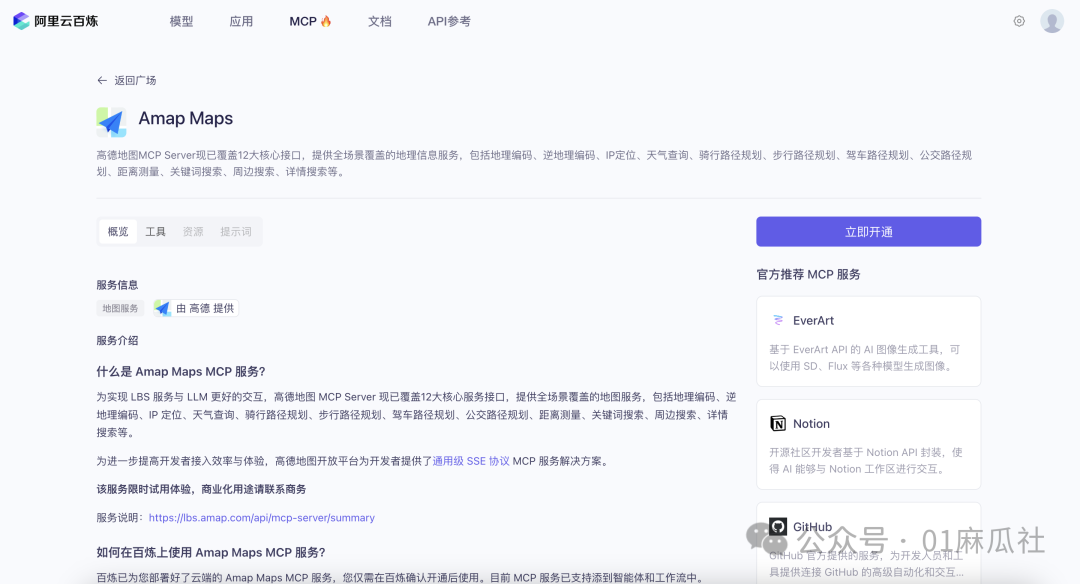1080x584 pixels.
Task: Click the GitHub service icon
Action: click(x=780, y=525)
